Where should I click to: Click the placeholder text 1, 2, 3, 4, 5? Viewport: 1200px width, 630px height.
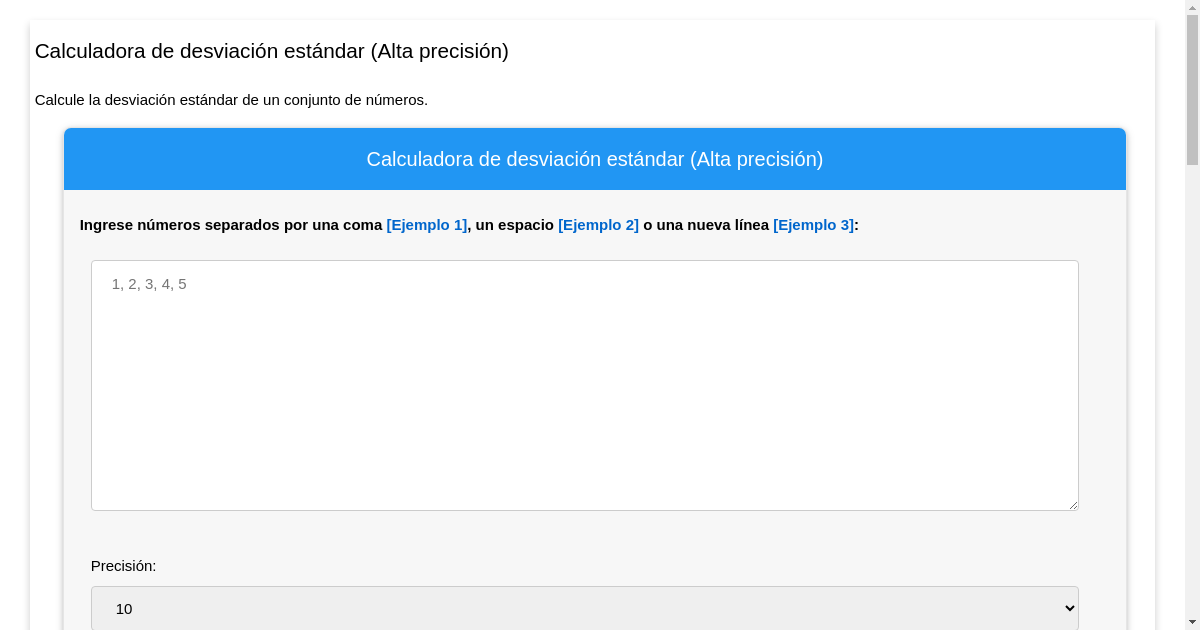coord(149,284)
